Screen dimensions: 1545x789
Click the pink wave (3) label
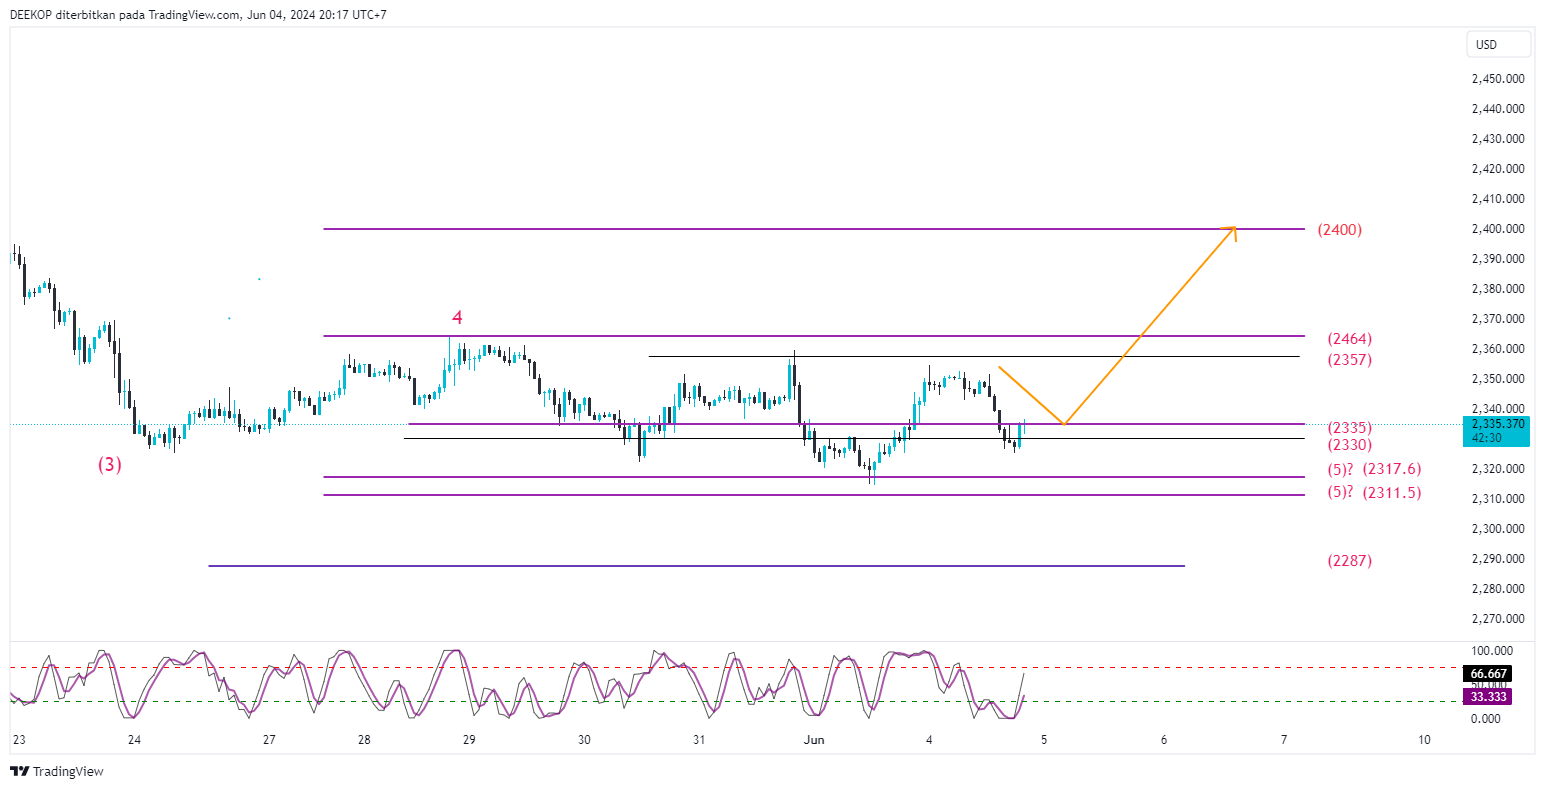tap(110, 464)
